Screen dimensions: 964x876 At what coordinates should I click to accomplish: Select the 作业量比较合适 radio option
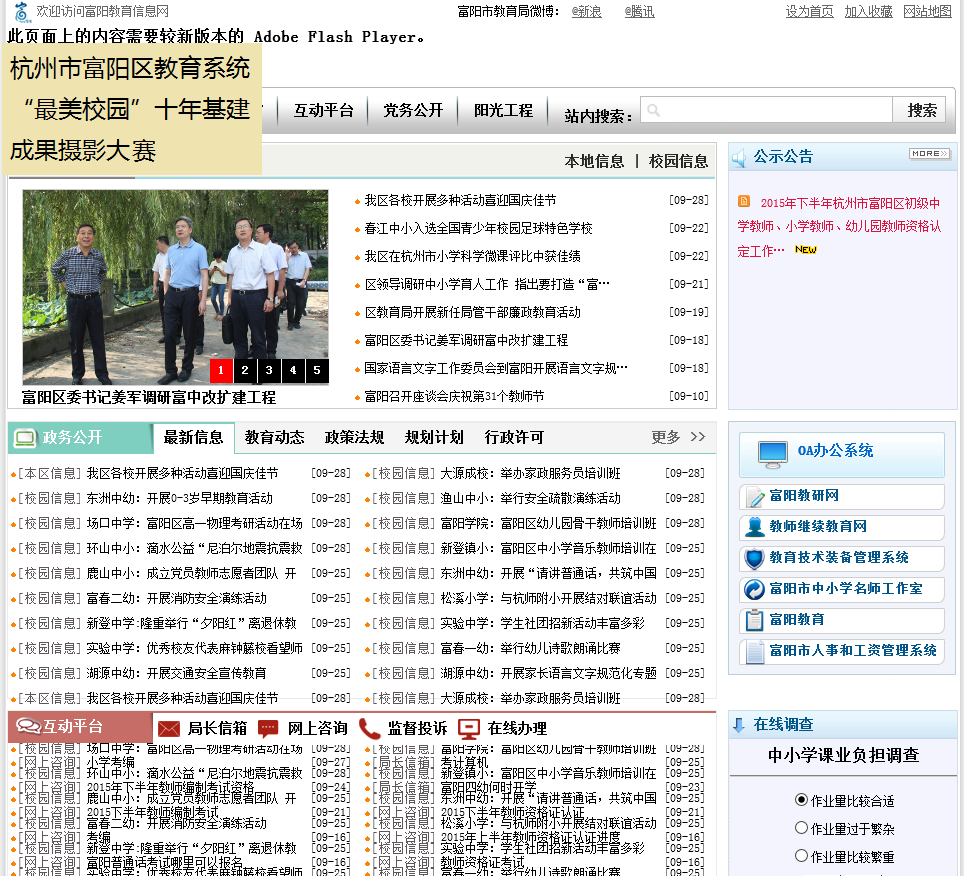tap(801, 800)
